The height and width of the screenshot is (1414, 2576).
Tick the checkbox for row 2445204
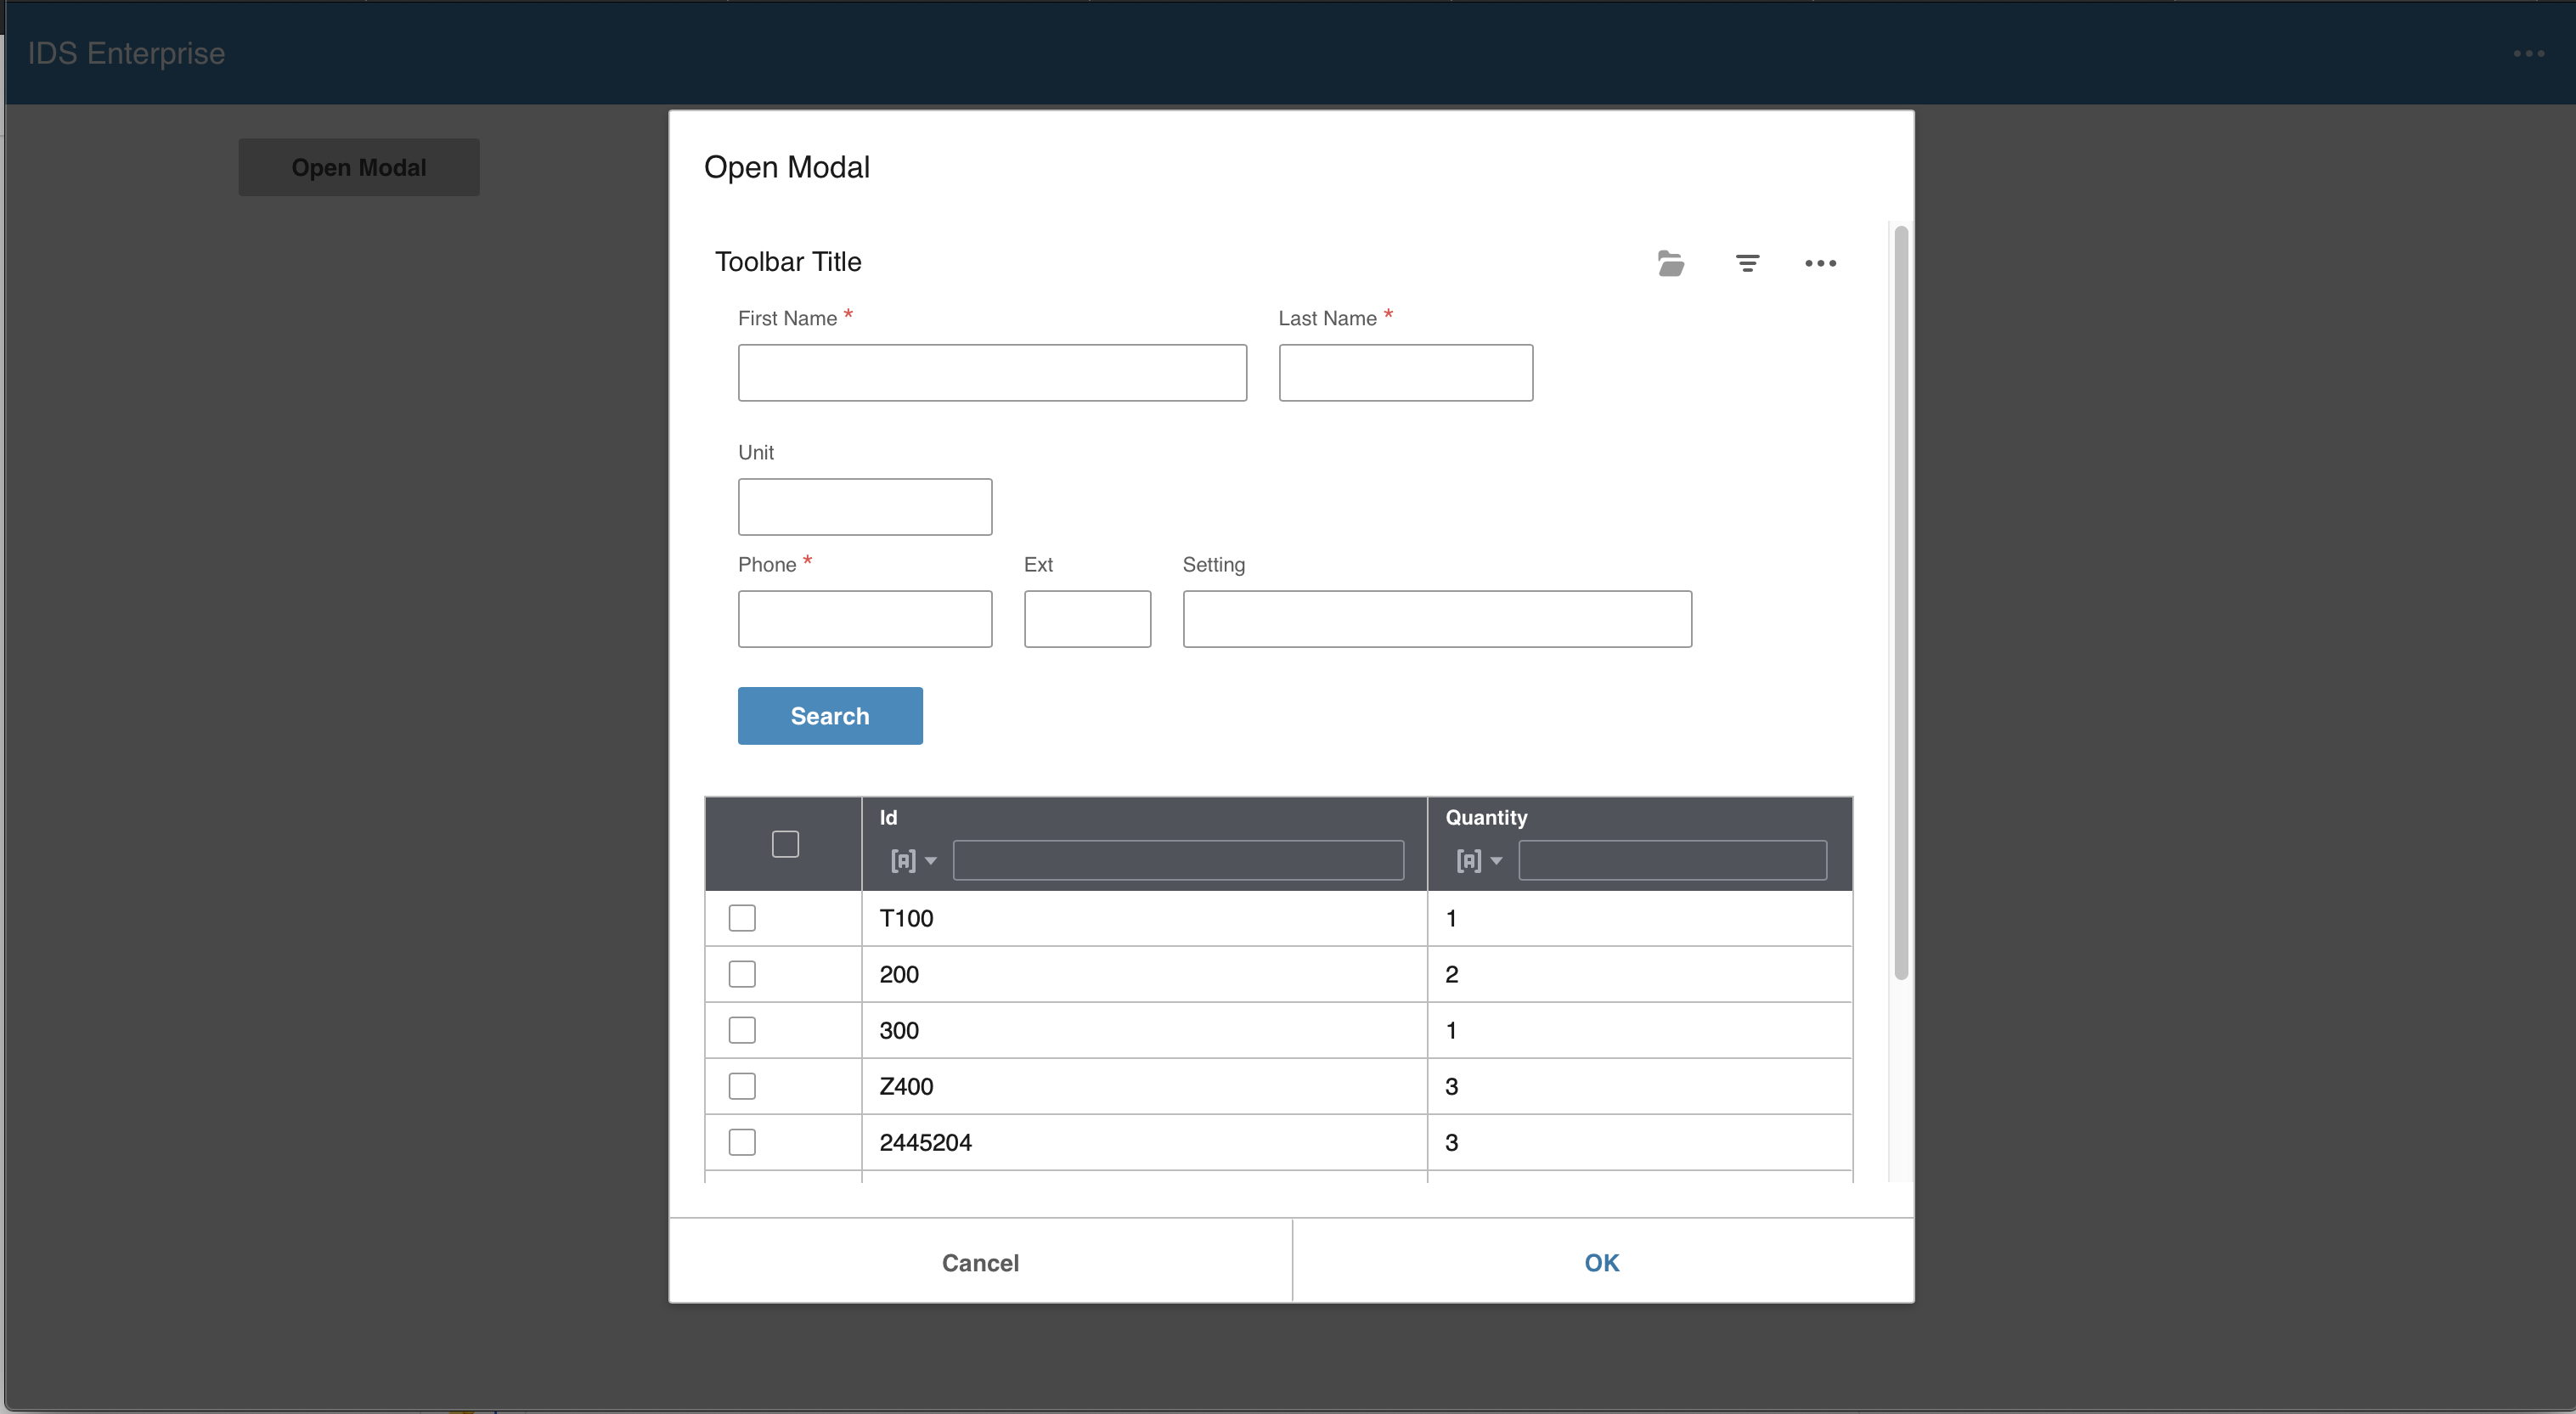click(742, 1142)
